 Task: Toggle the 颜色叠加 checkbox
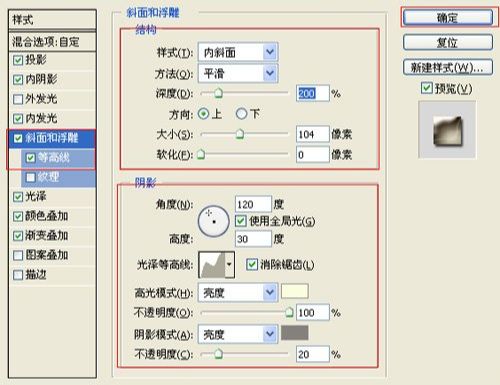(x=18, y=217)
